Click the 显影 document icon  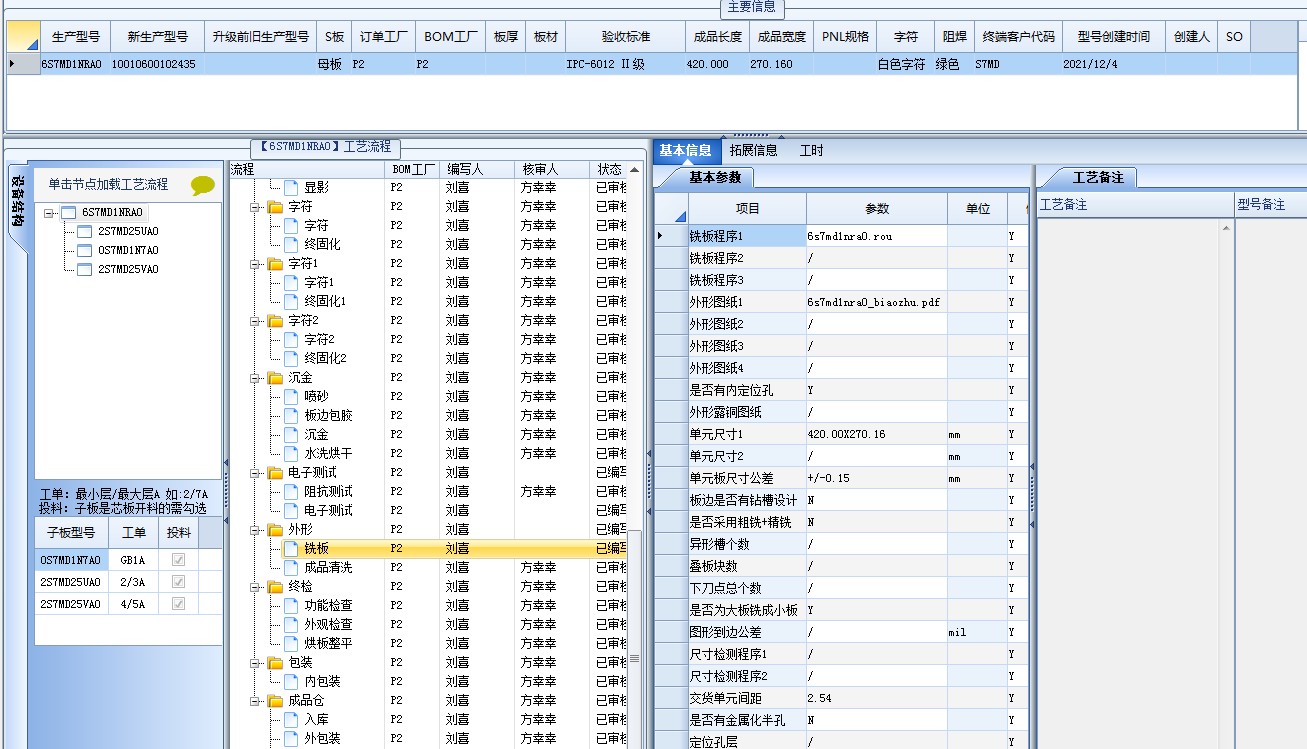pyautogui.click(x=291, y=187)
